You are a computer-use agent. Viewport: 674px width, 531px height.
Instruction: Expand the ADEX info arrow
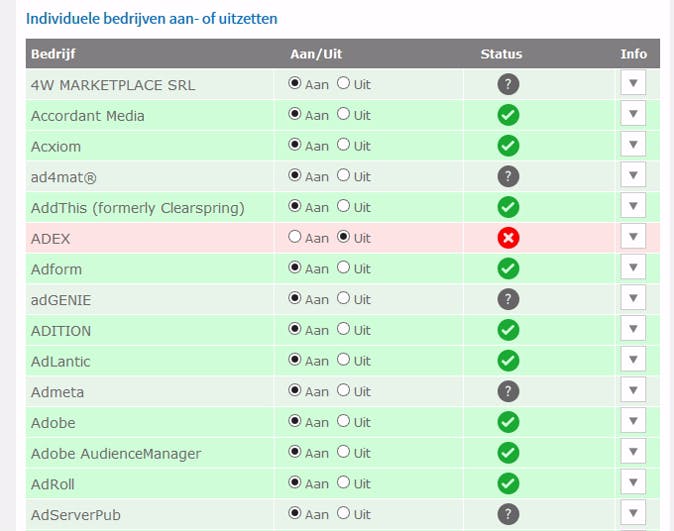[x=633, y=236]
